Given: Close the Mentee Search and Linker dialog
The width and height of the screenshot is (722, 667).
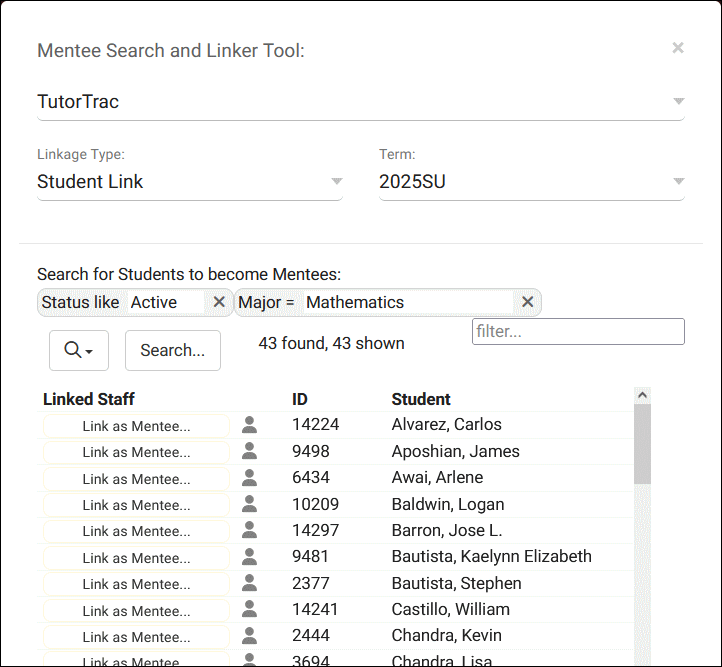Looking at the screenshot, I should [x=678, y=48].
